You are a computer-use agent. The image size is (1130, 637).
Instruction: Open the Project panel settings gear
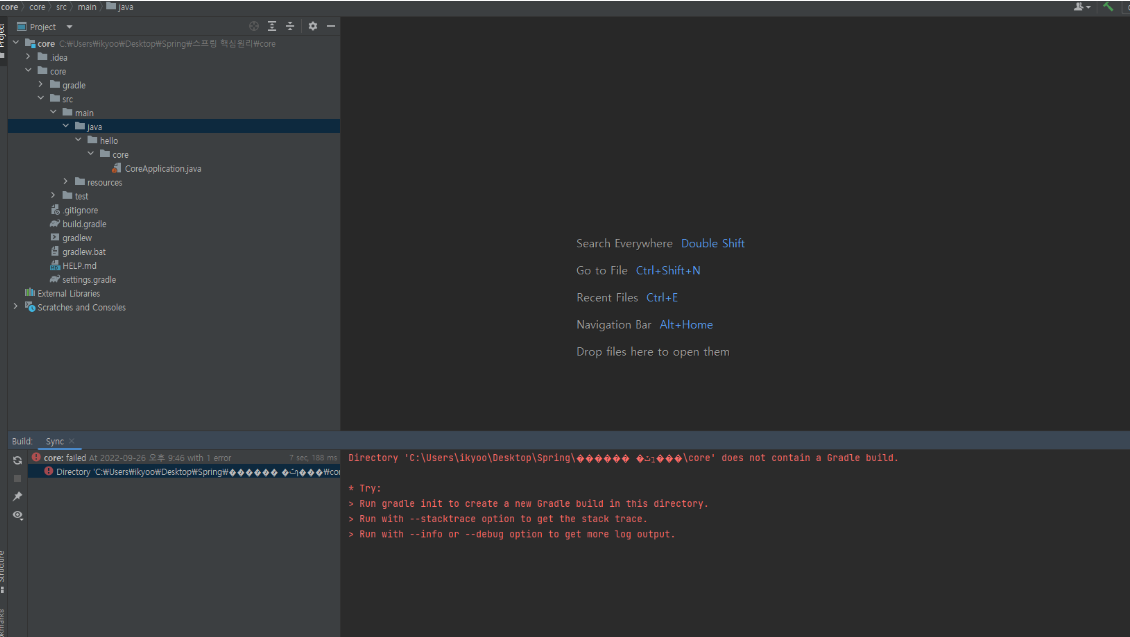tap(313, 26)
